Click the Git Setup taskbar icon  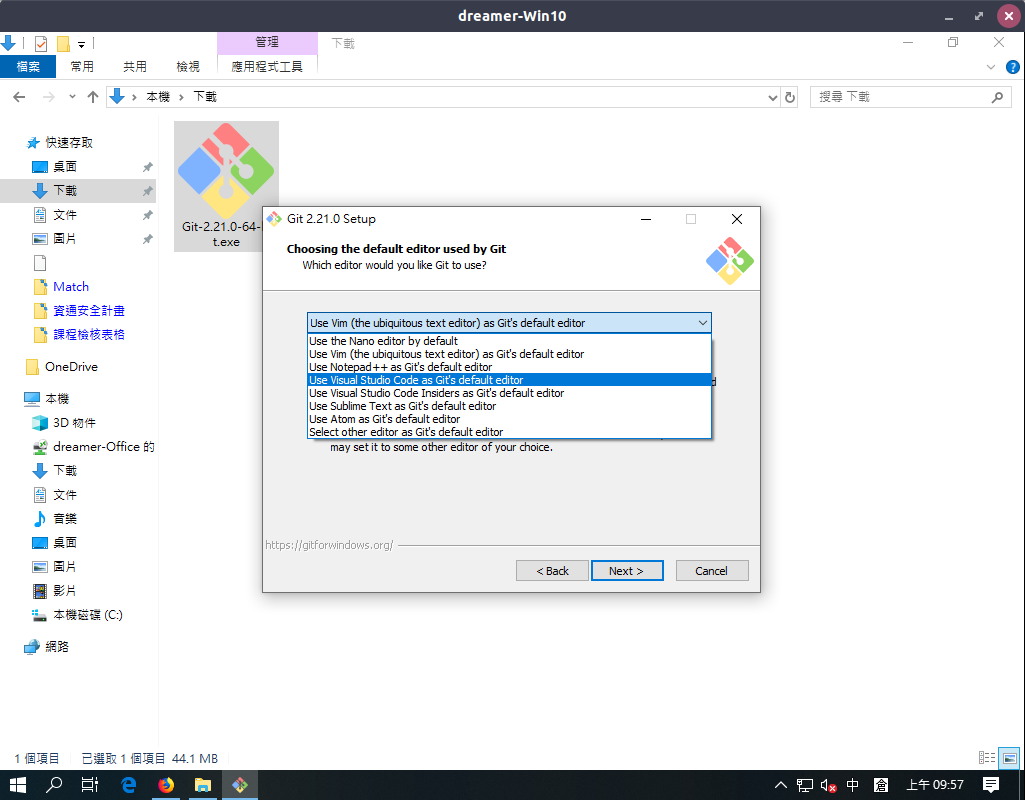[x=240, y=785]
